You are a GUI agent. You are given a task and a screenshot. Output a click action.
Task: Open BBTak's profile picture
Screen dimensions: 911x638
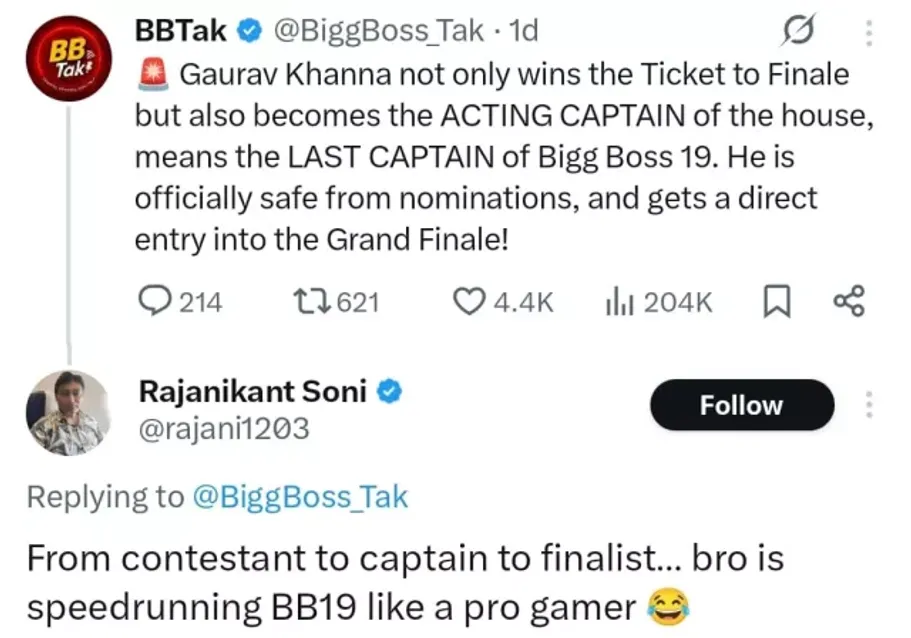click(68, 58)
